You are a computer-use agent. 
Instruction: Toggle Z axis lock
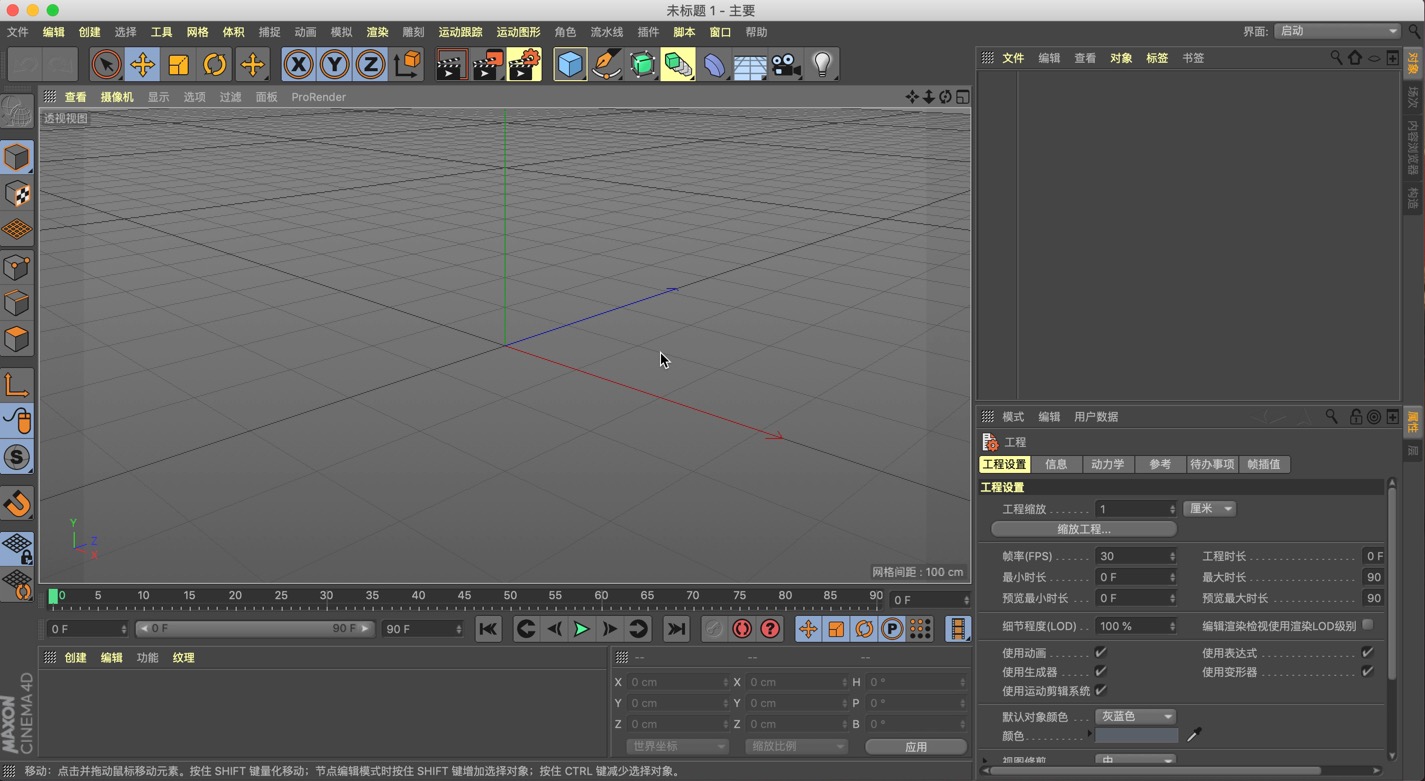(x=370, y=65)
